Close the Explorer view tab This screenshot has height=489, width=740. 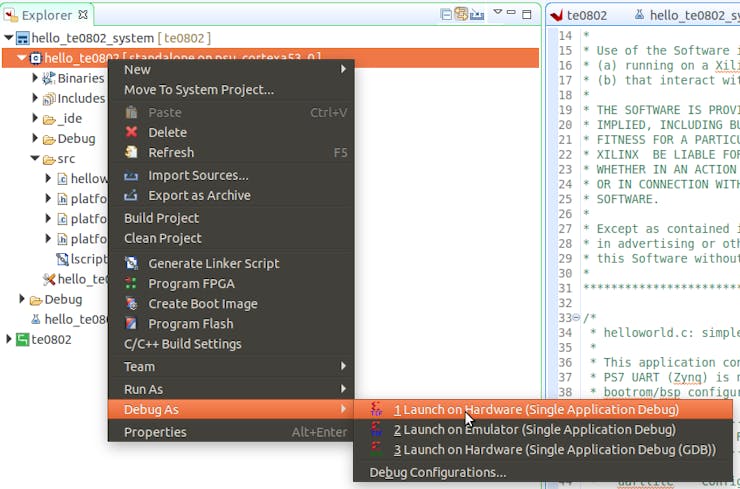[x=83, y=15]
